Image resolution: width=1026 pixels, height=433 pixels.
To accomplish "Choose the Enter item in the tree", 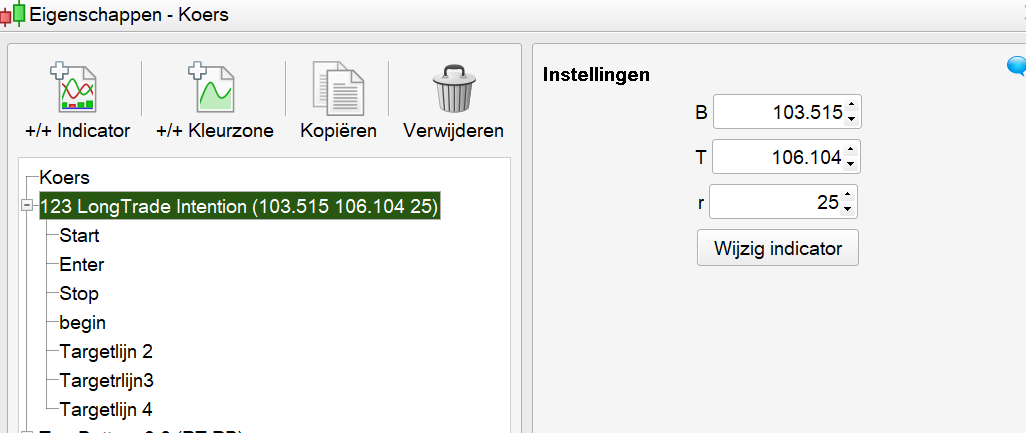I will pyautogui.click(x=82, y=265).
